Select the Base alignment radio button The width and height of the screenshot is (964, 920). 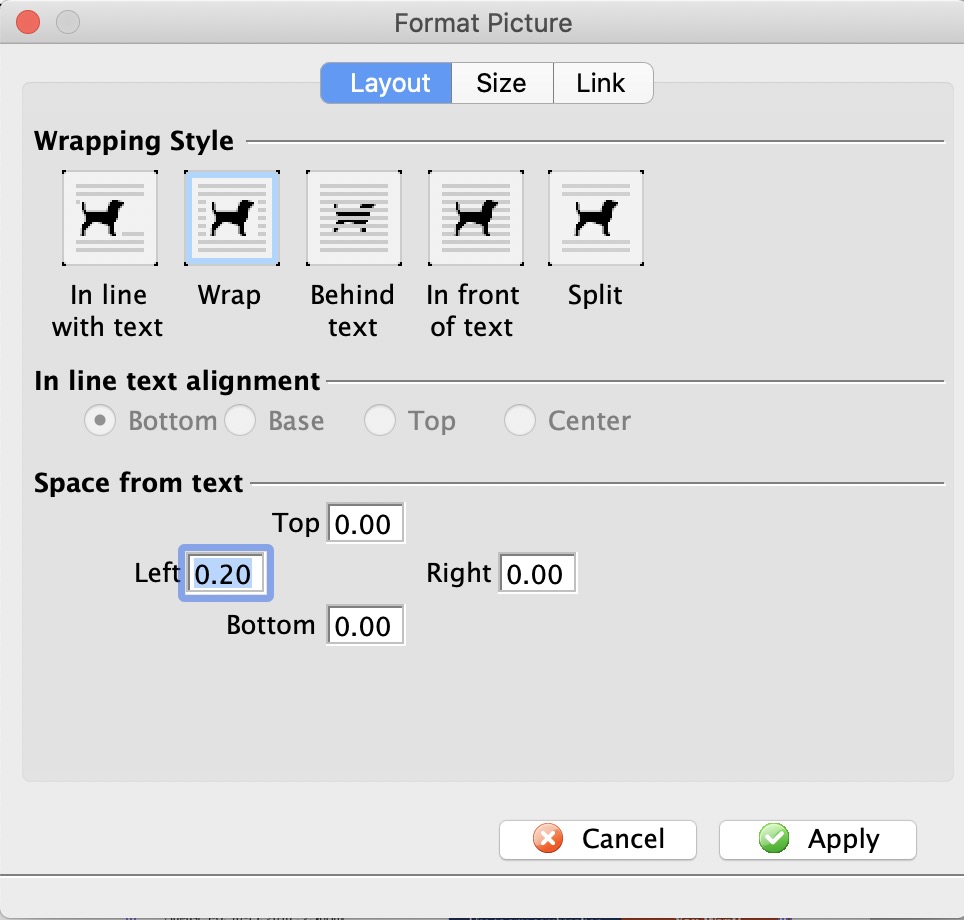click(x=240, y=421)
